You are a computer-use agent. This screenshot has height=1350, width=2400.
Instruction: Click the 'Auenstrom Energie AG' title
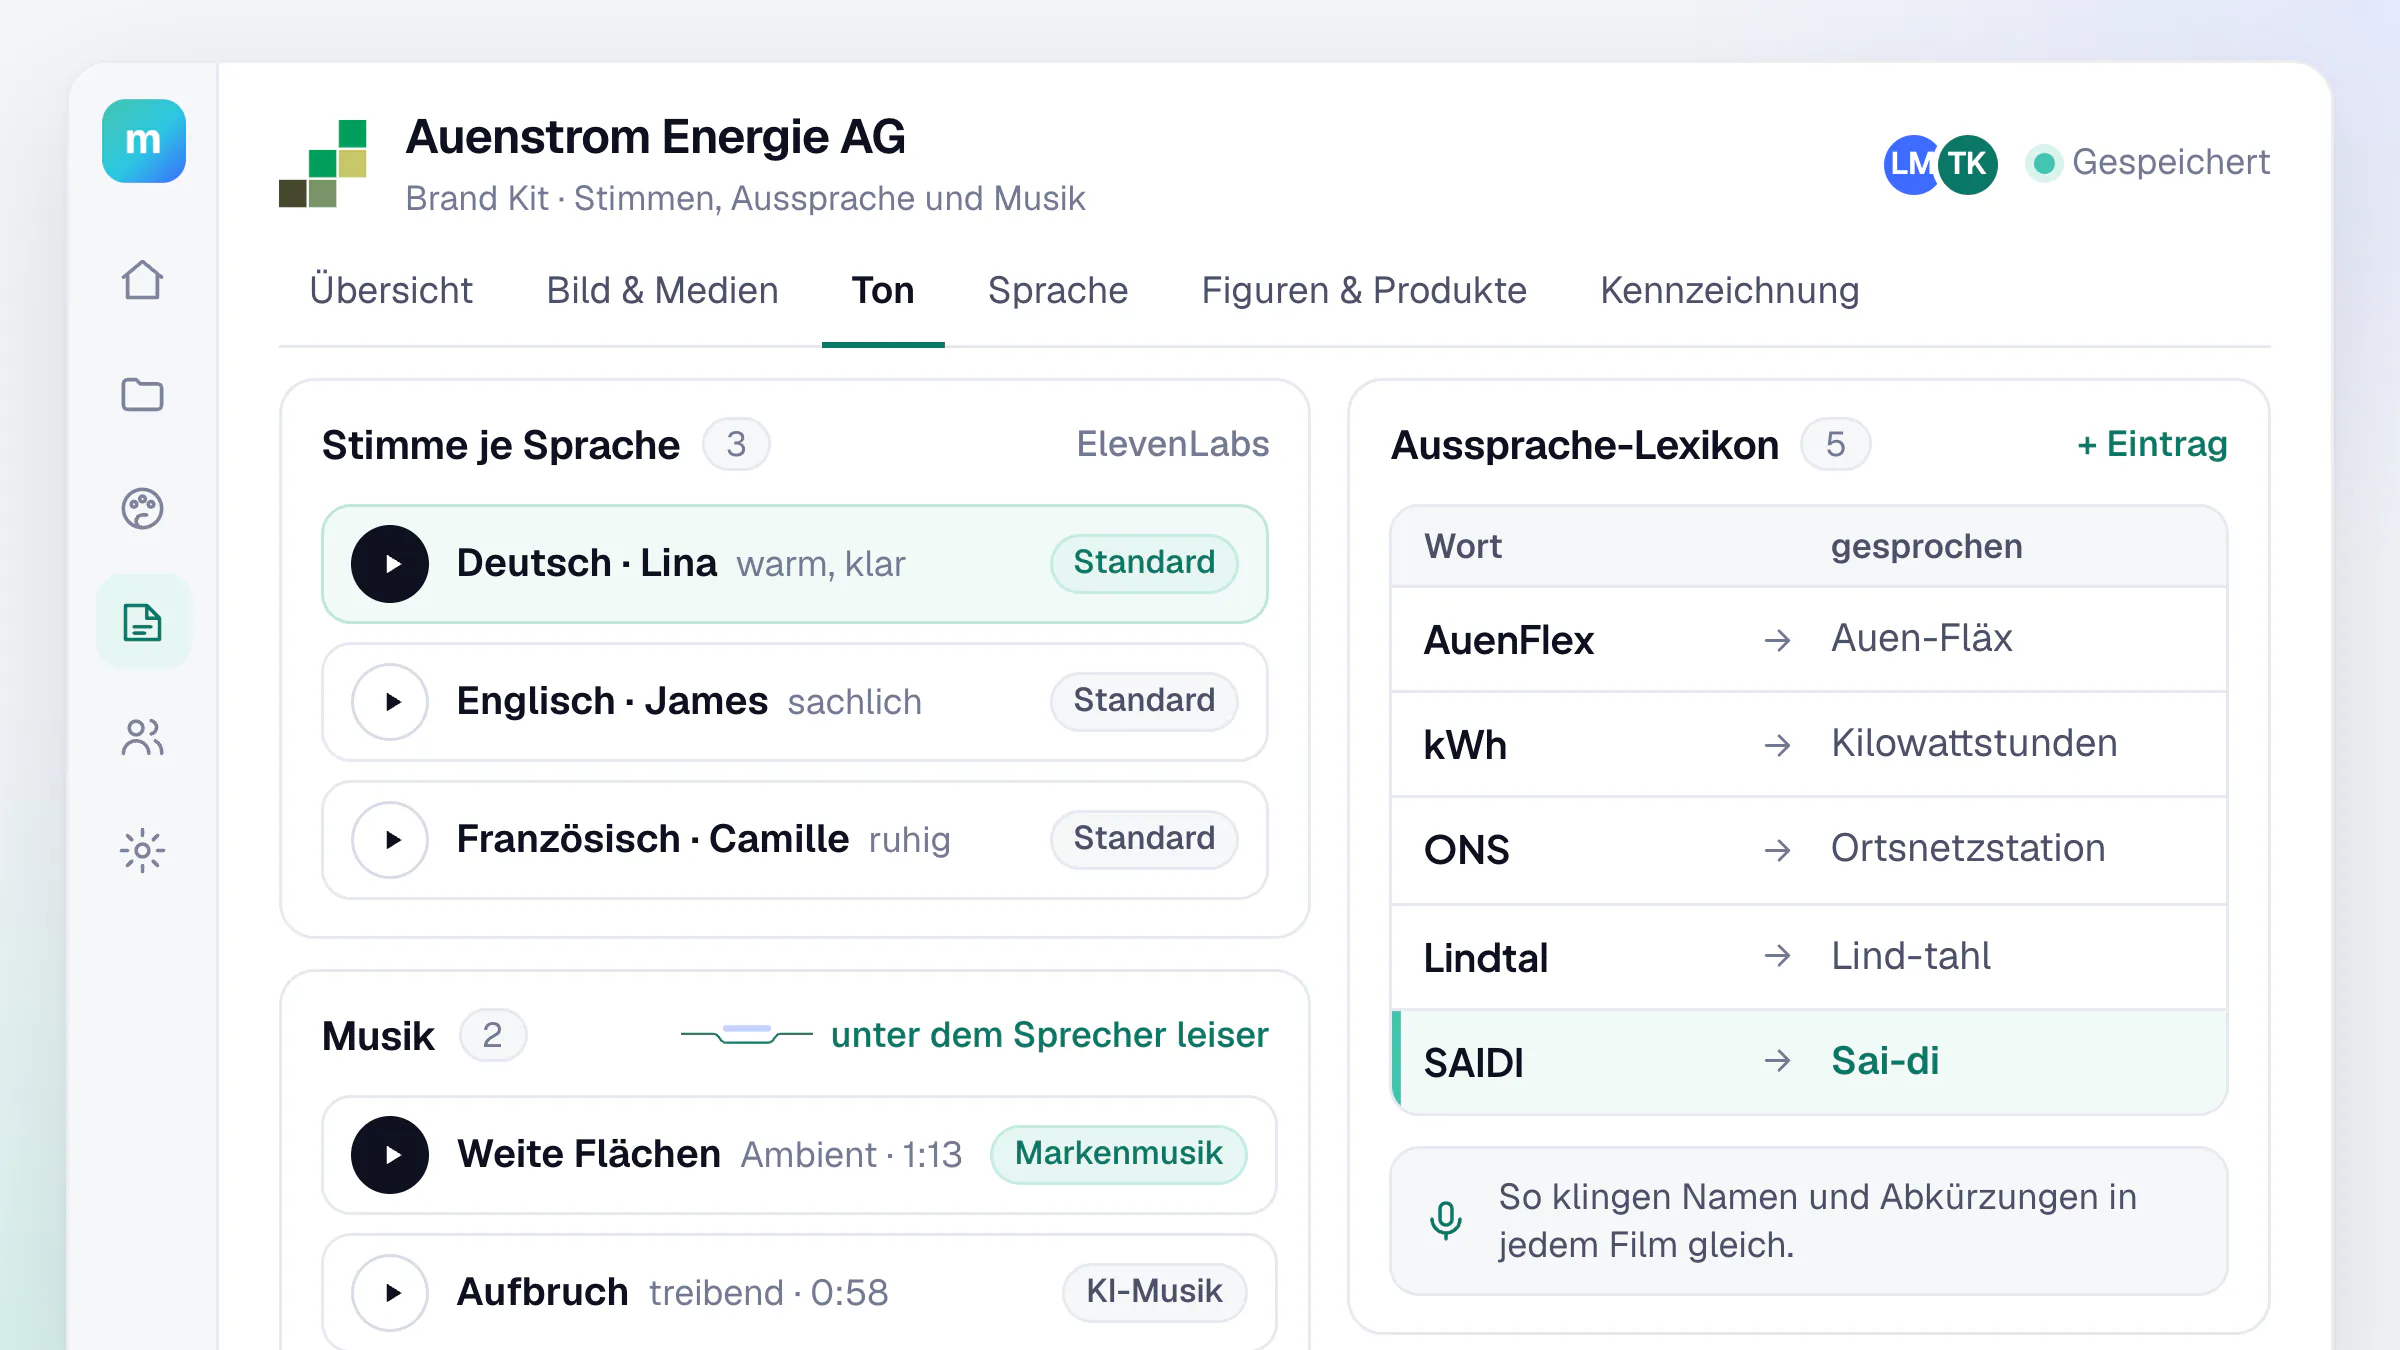pos(656,137)
